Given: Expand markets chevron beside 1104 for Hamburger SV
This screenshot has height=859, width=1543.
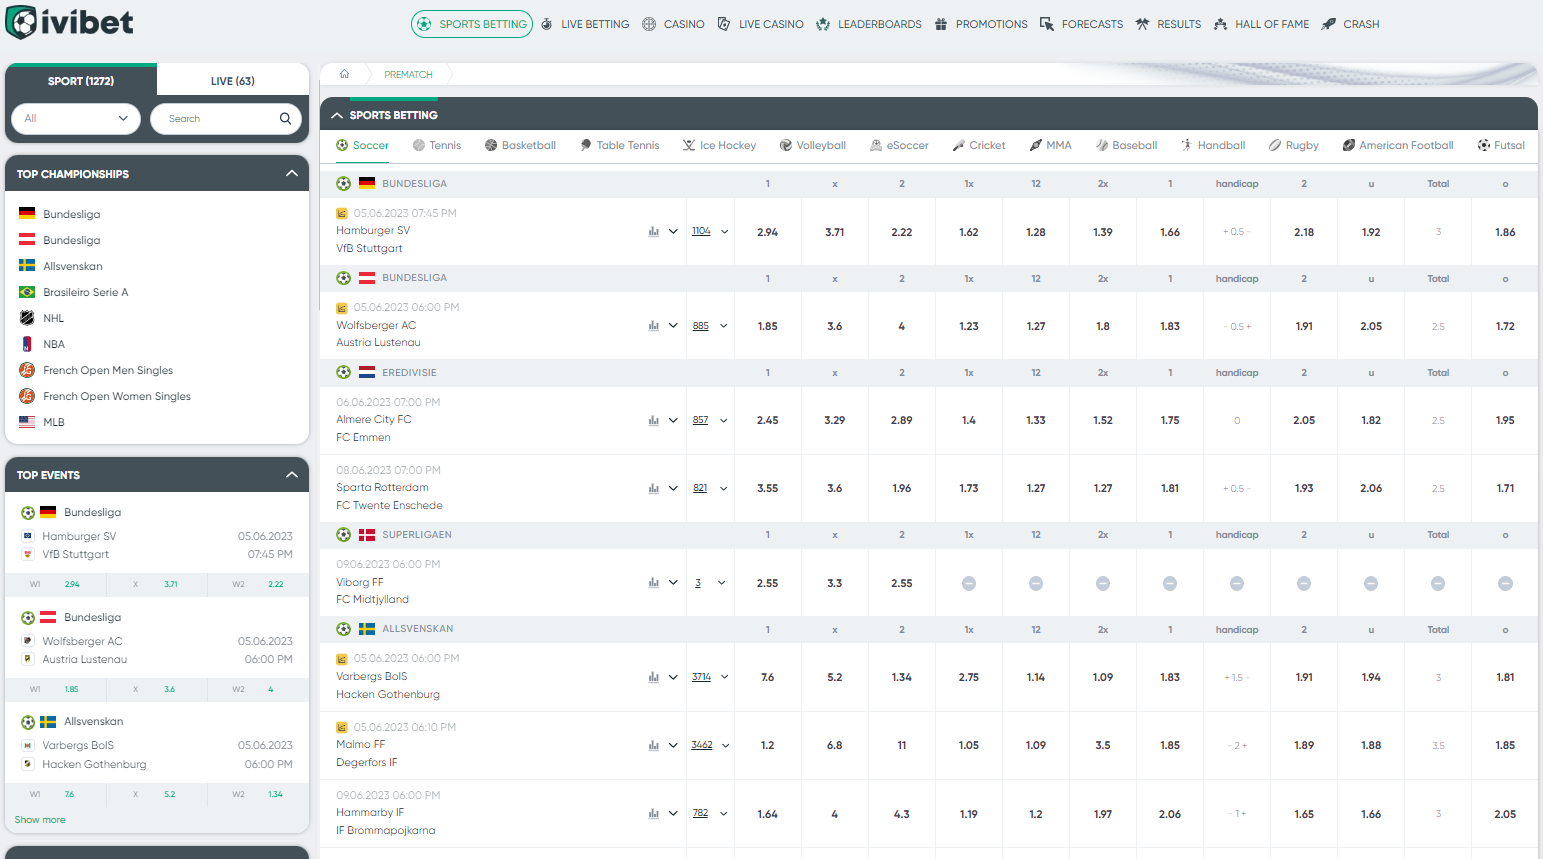Looking at the screenshot, I should click(x=725, y=232).
